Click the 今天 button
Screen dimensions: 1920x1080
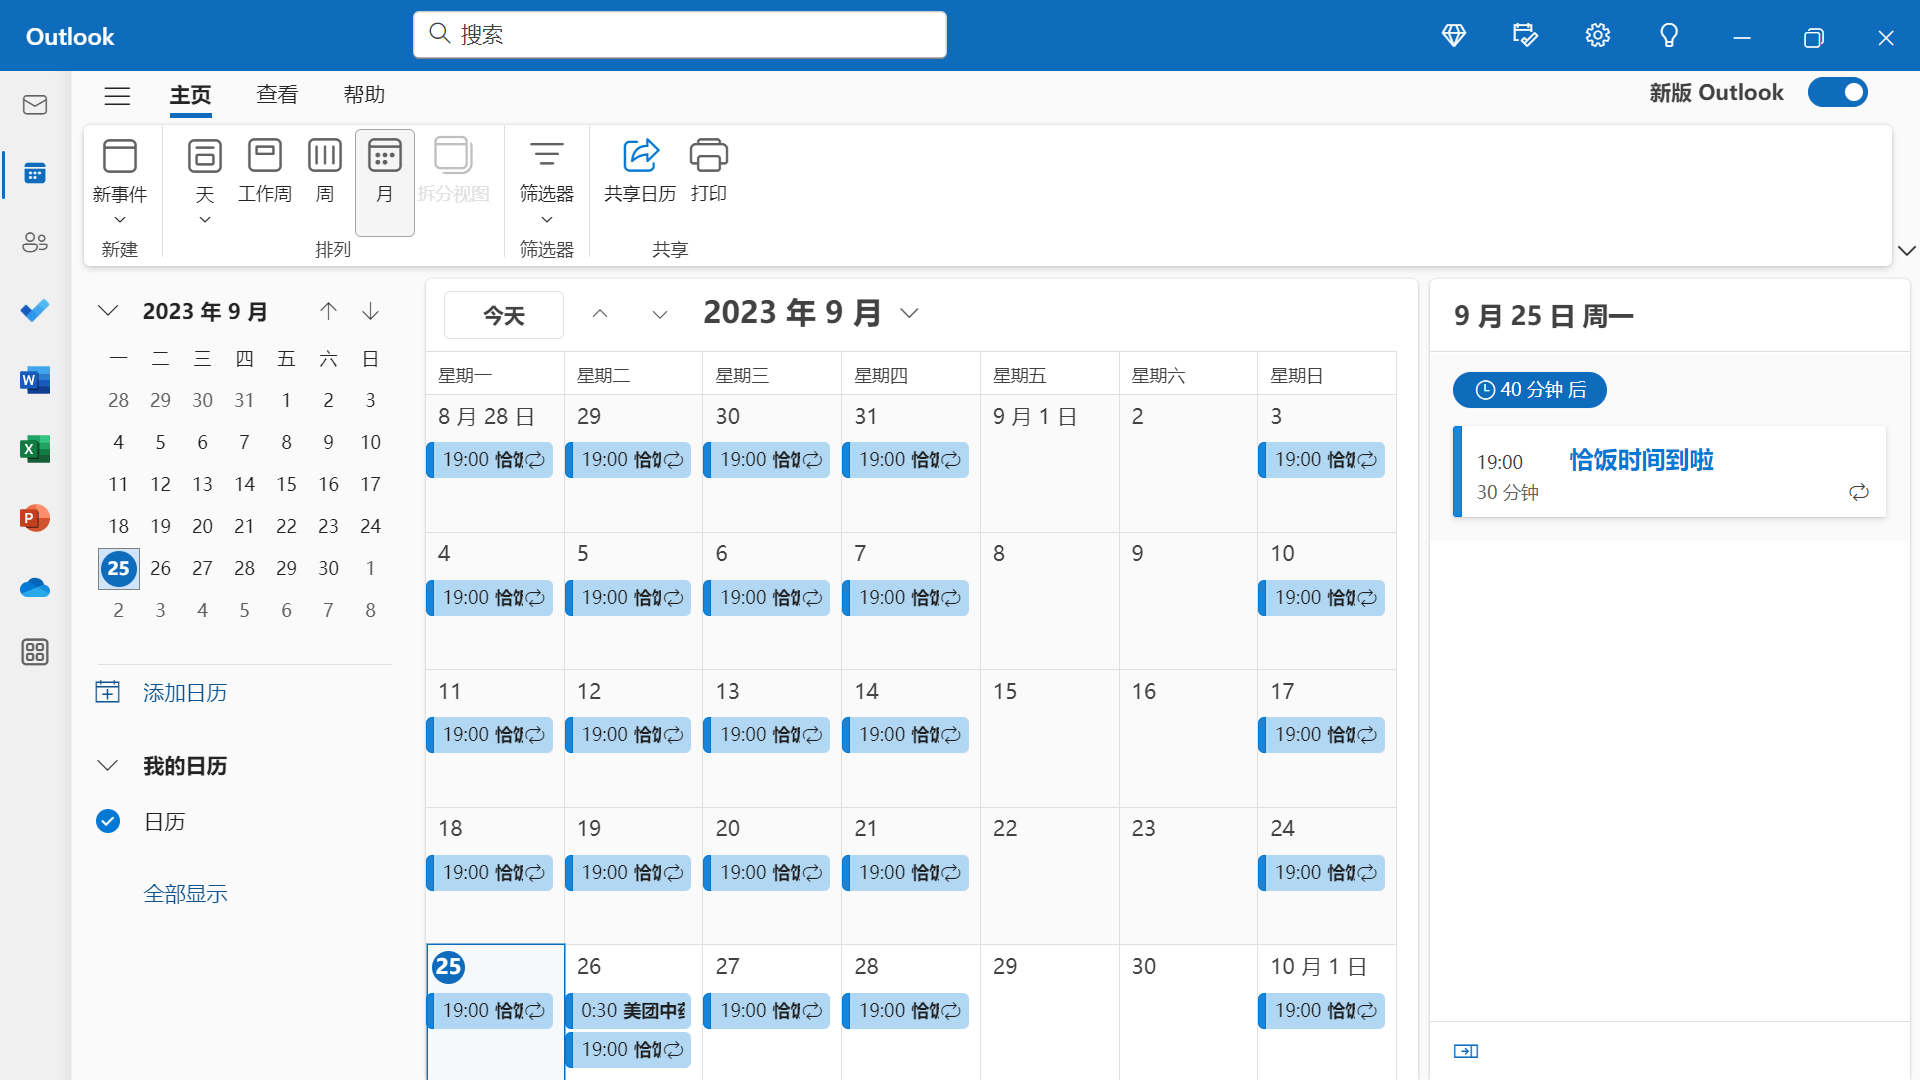[504, 316]
